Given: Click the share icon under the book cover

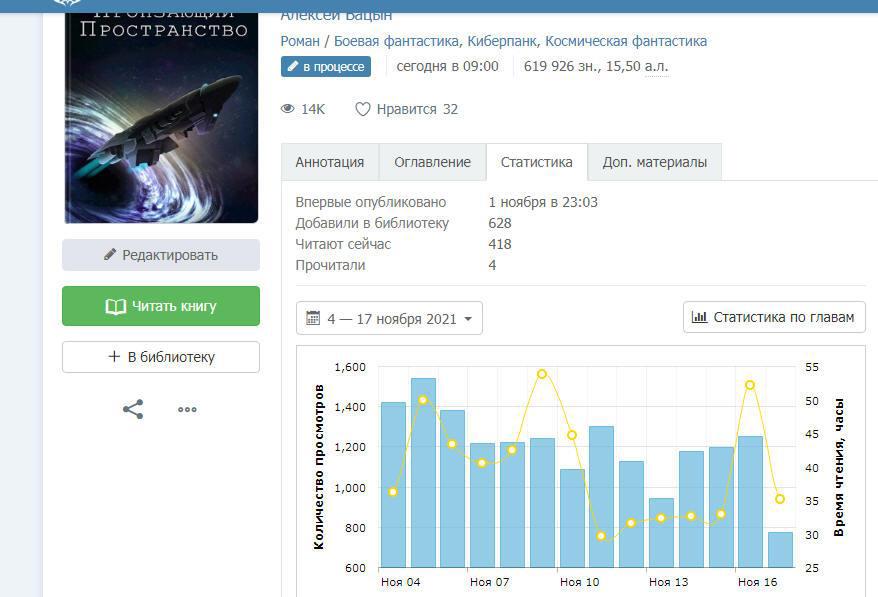Looking at the screenshot, I should click(133, 409).
